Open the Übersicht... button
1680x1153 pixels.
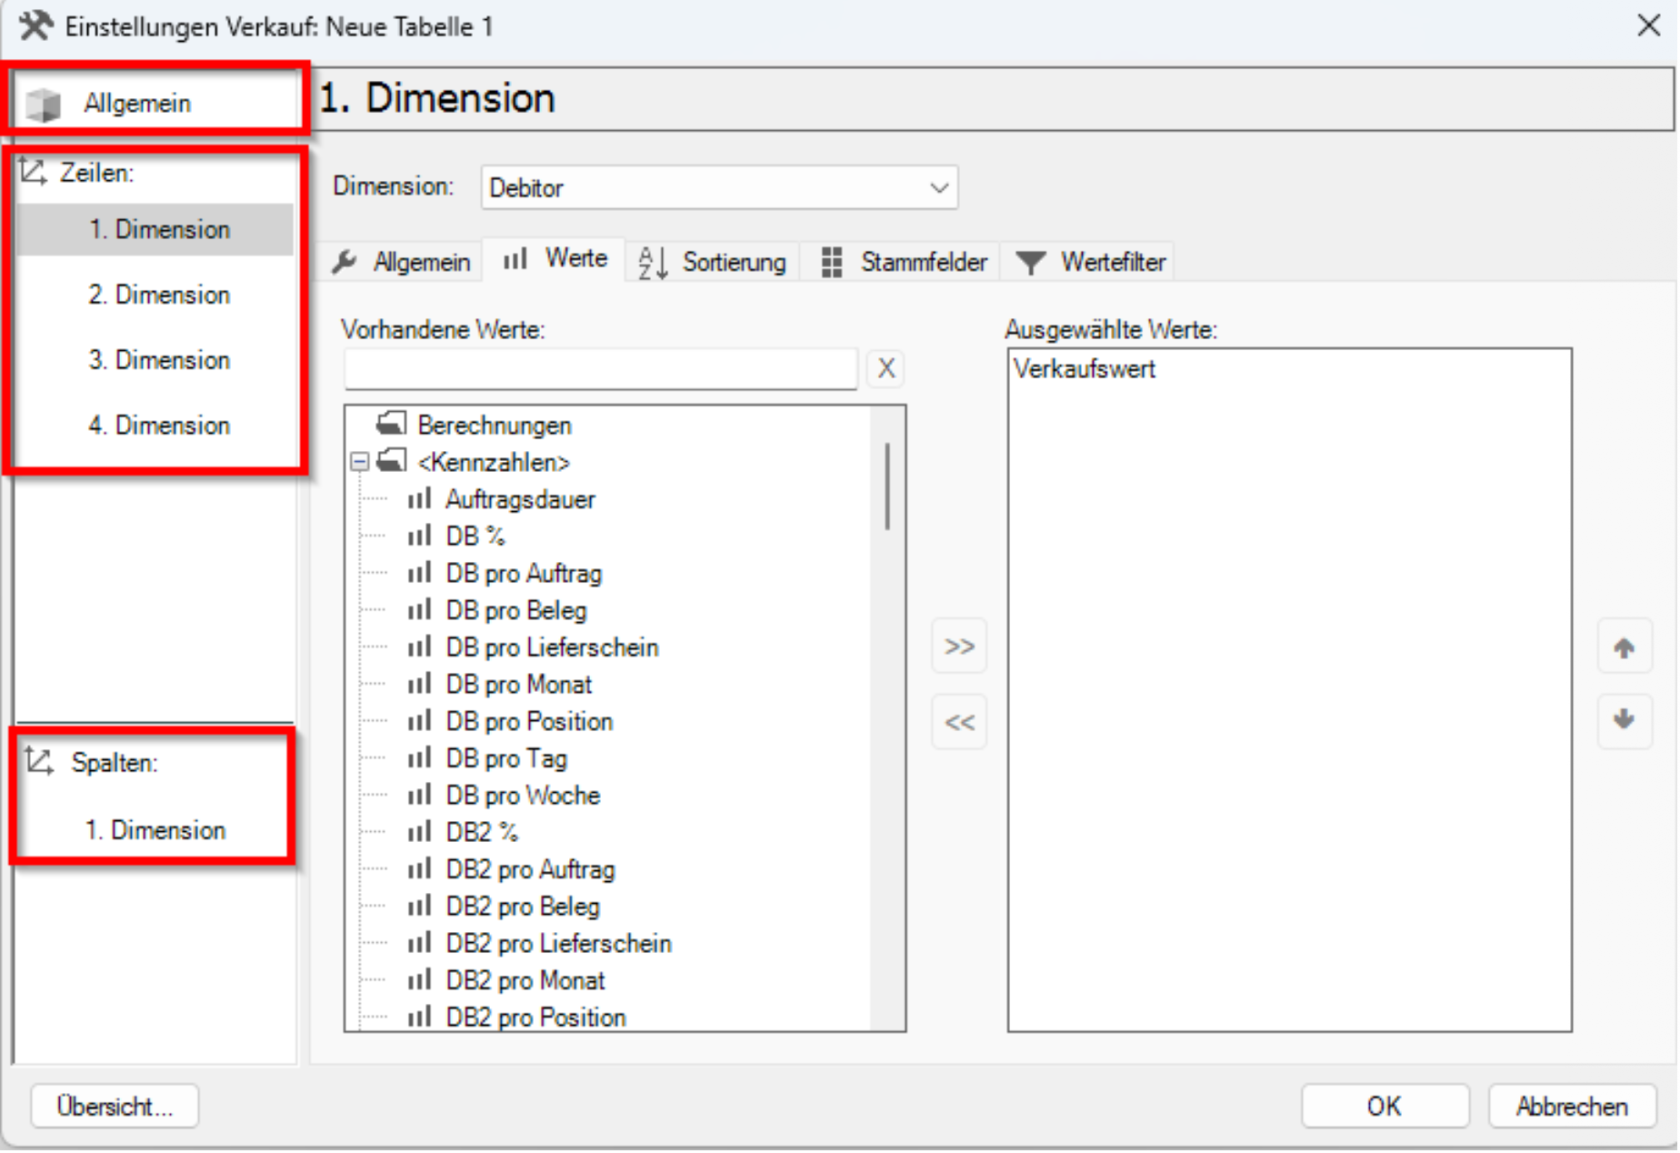click(114, 1106)
